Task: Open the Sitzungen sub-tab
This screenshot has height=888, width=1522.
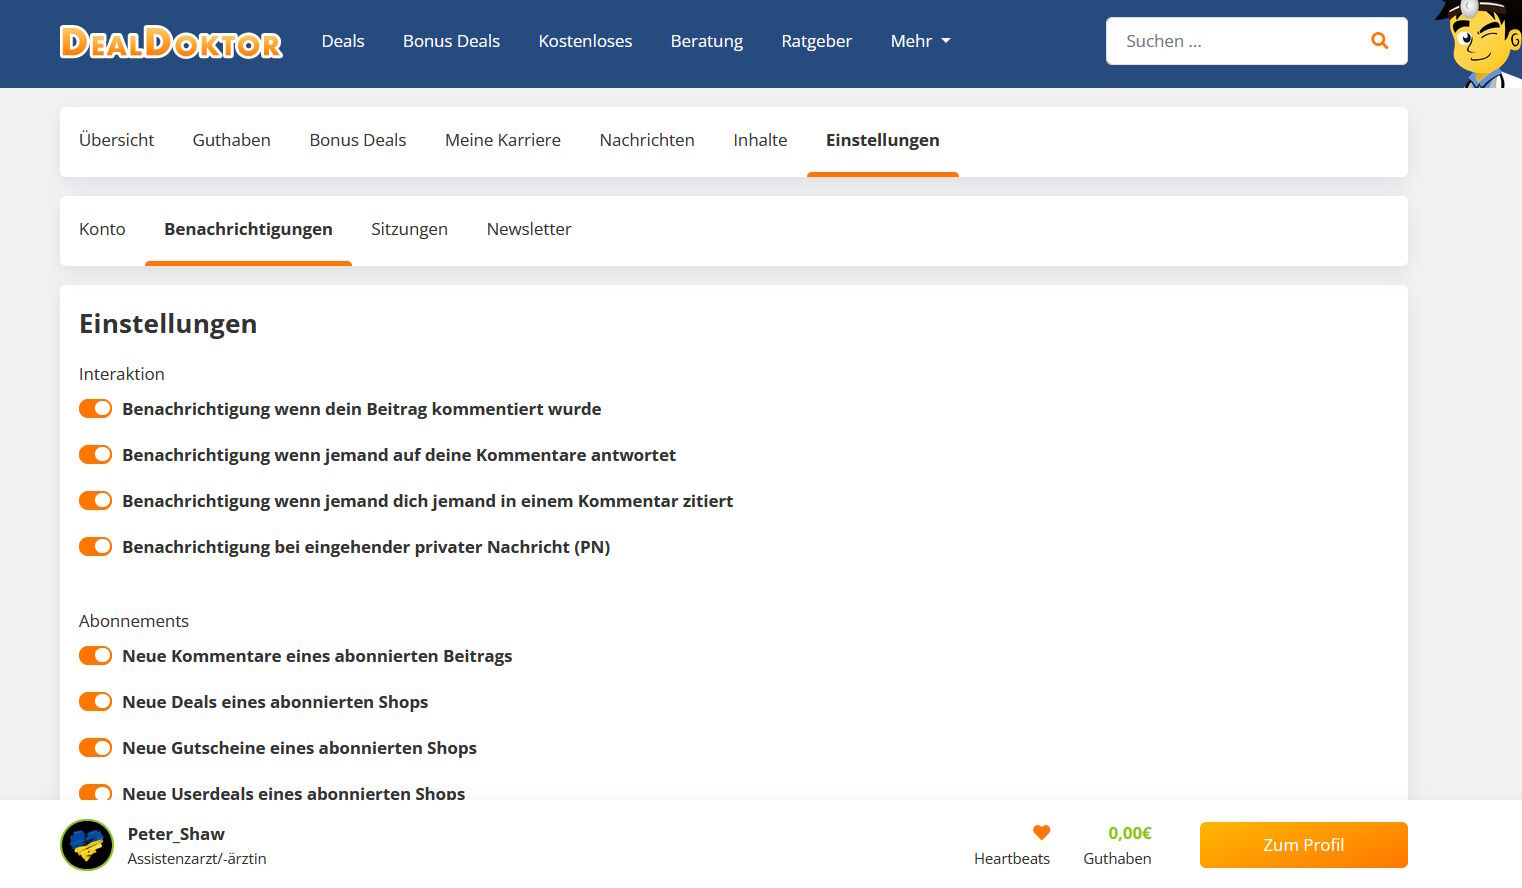Action: 409,229
